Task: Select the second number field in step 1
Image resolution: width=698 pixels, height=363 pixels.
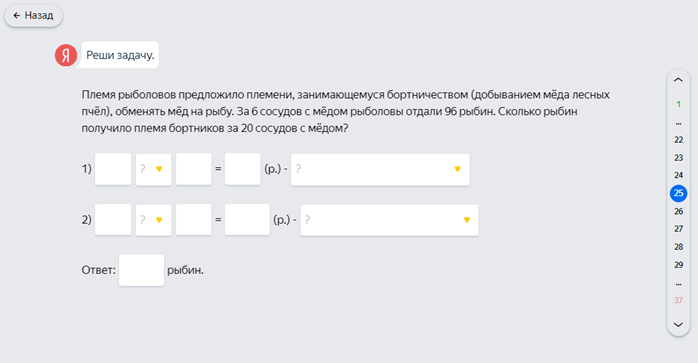Action: click(x=194, y=169)
